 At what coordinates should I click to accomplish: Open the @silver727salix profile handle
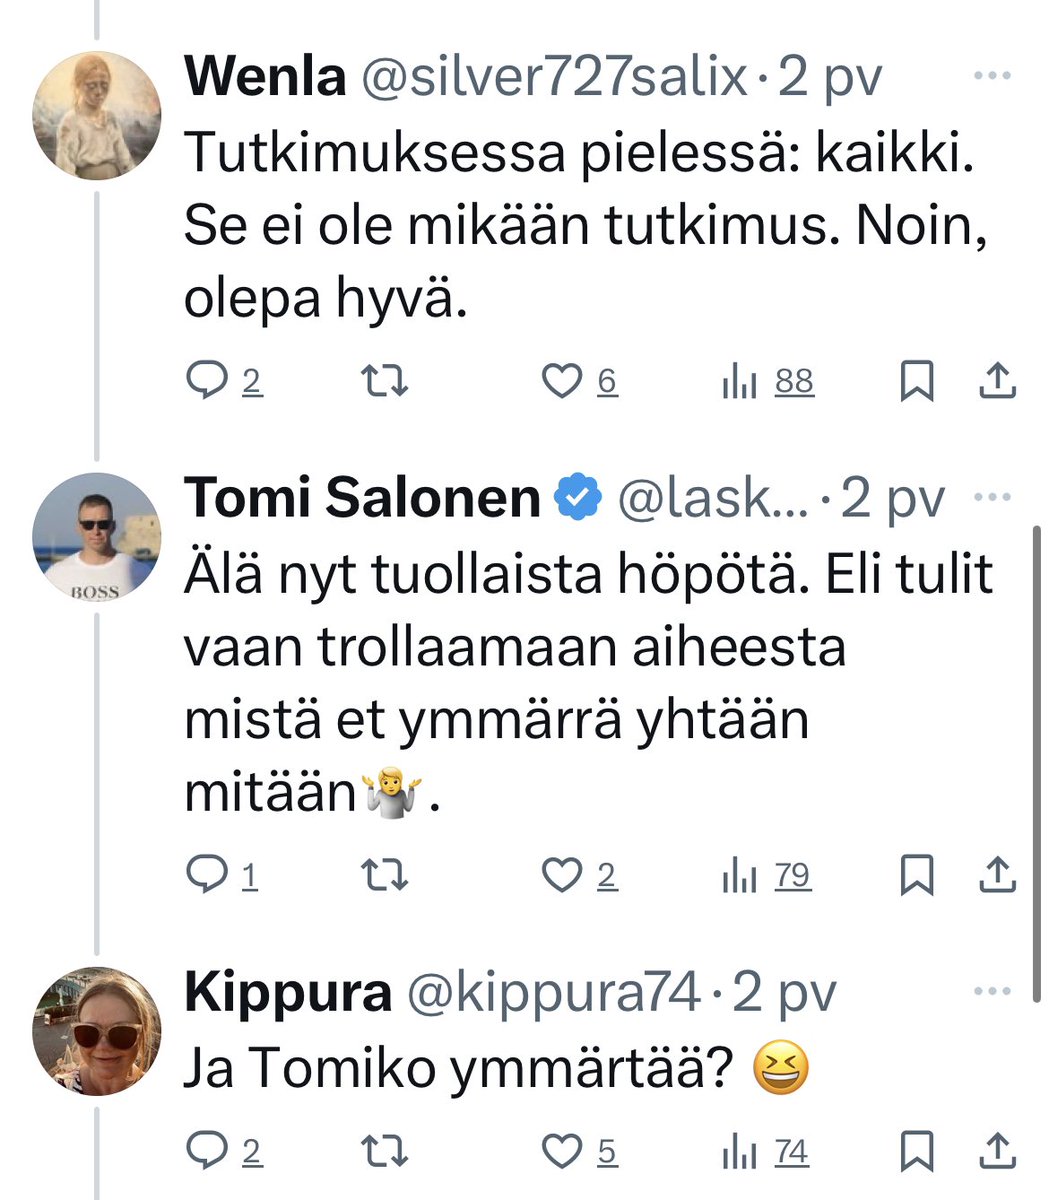pos(553,77)
